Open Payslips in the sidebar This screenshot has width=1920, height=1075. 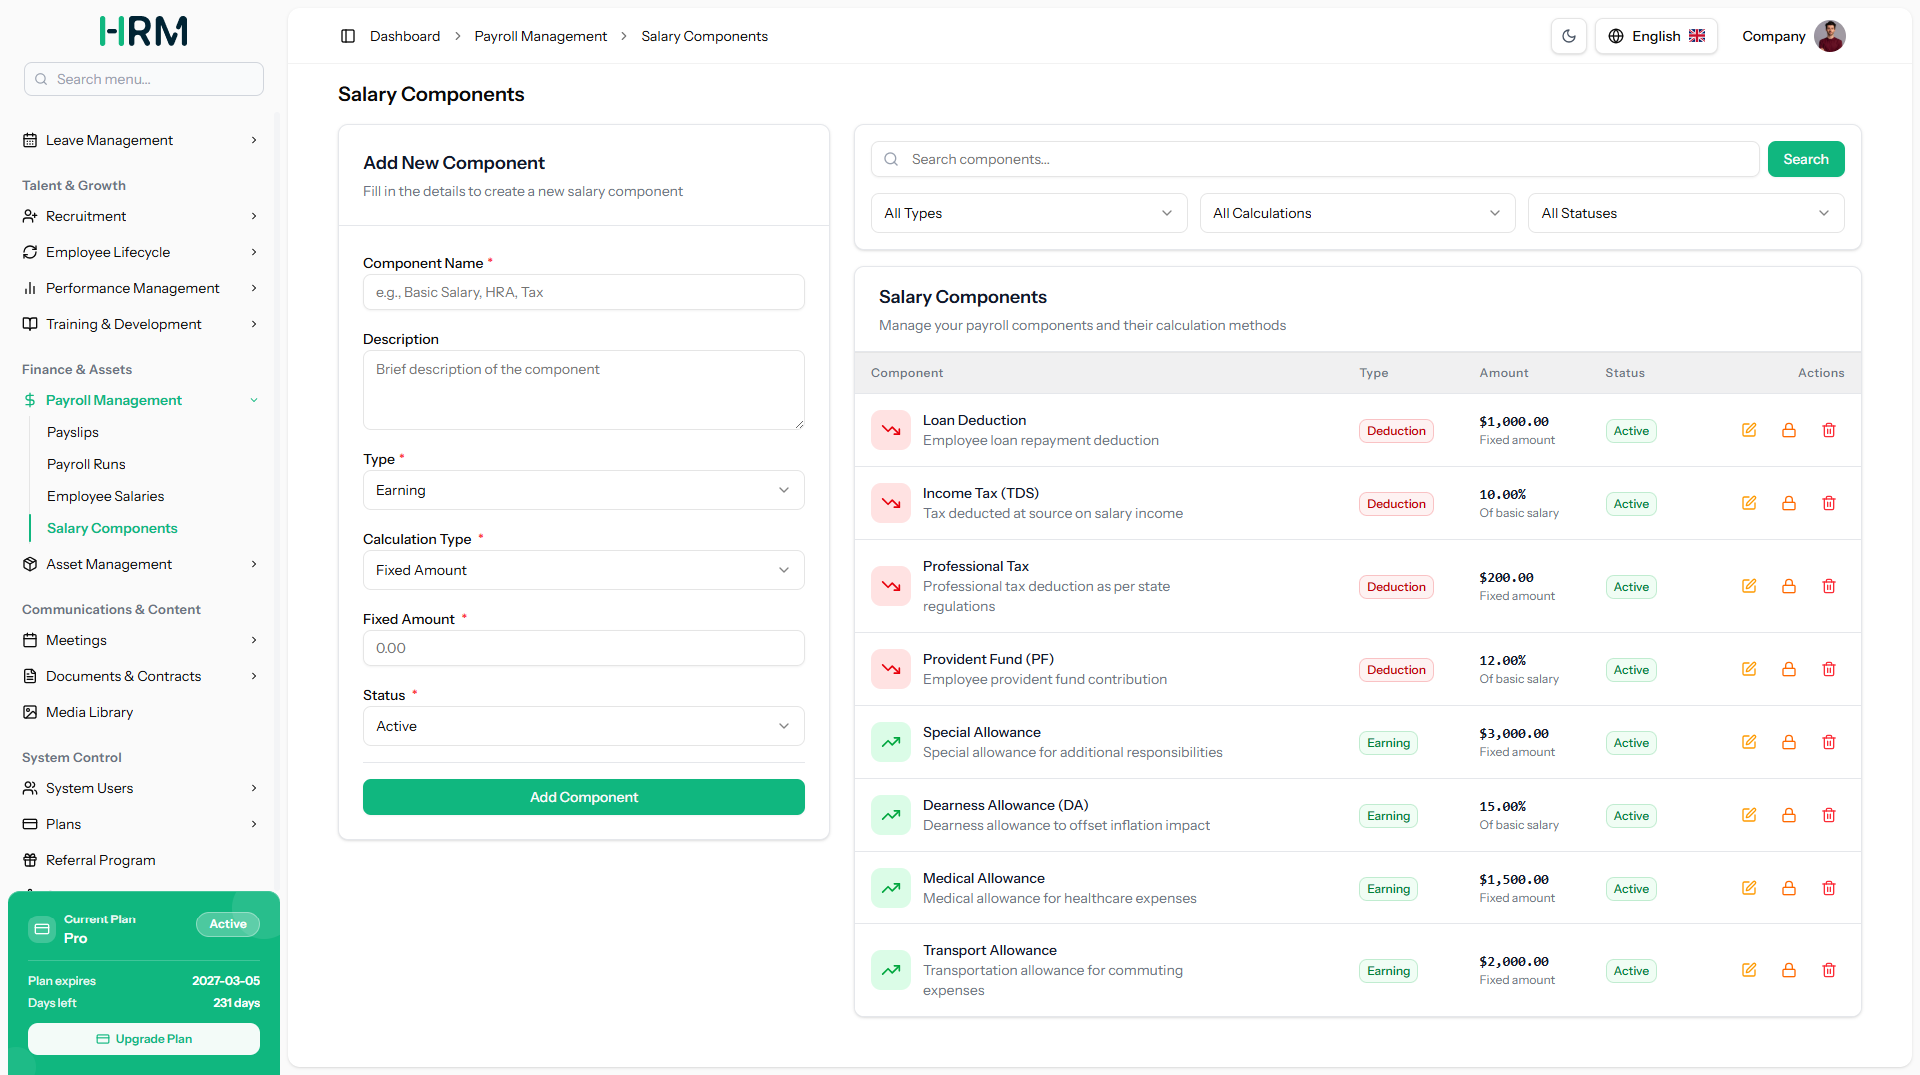click(x=73, y=432)
